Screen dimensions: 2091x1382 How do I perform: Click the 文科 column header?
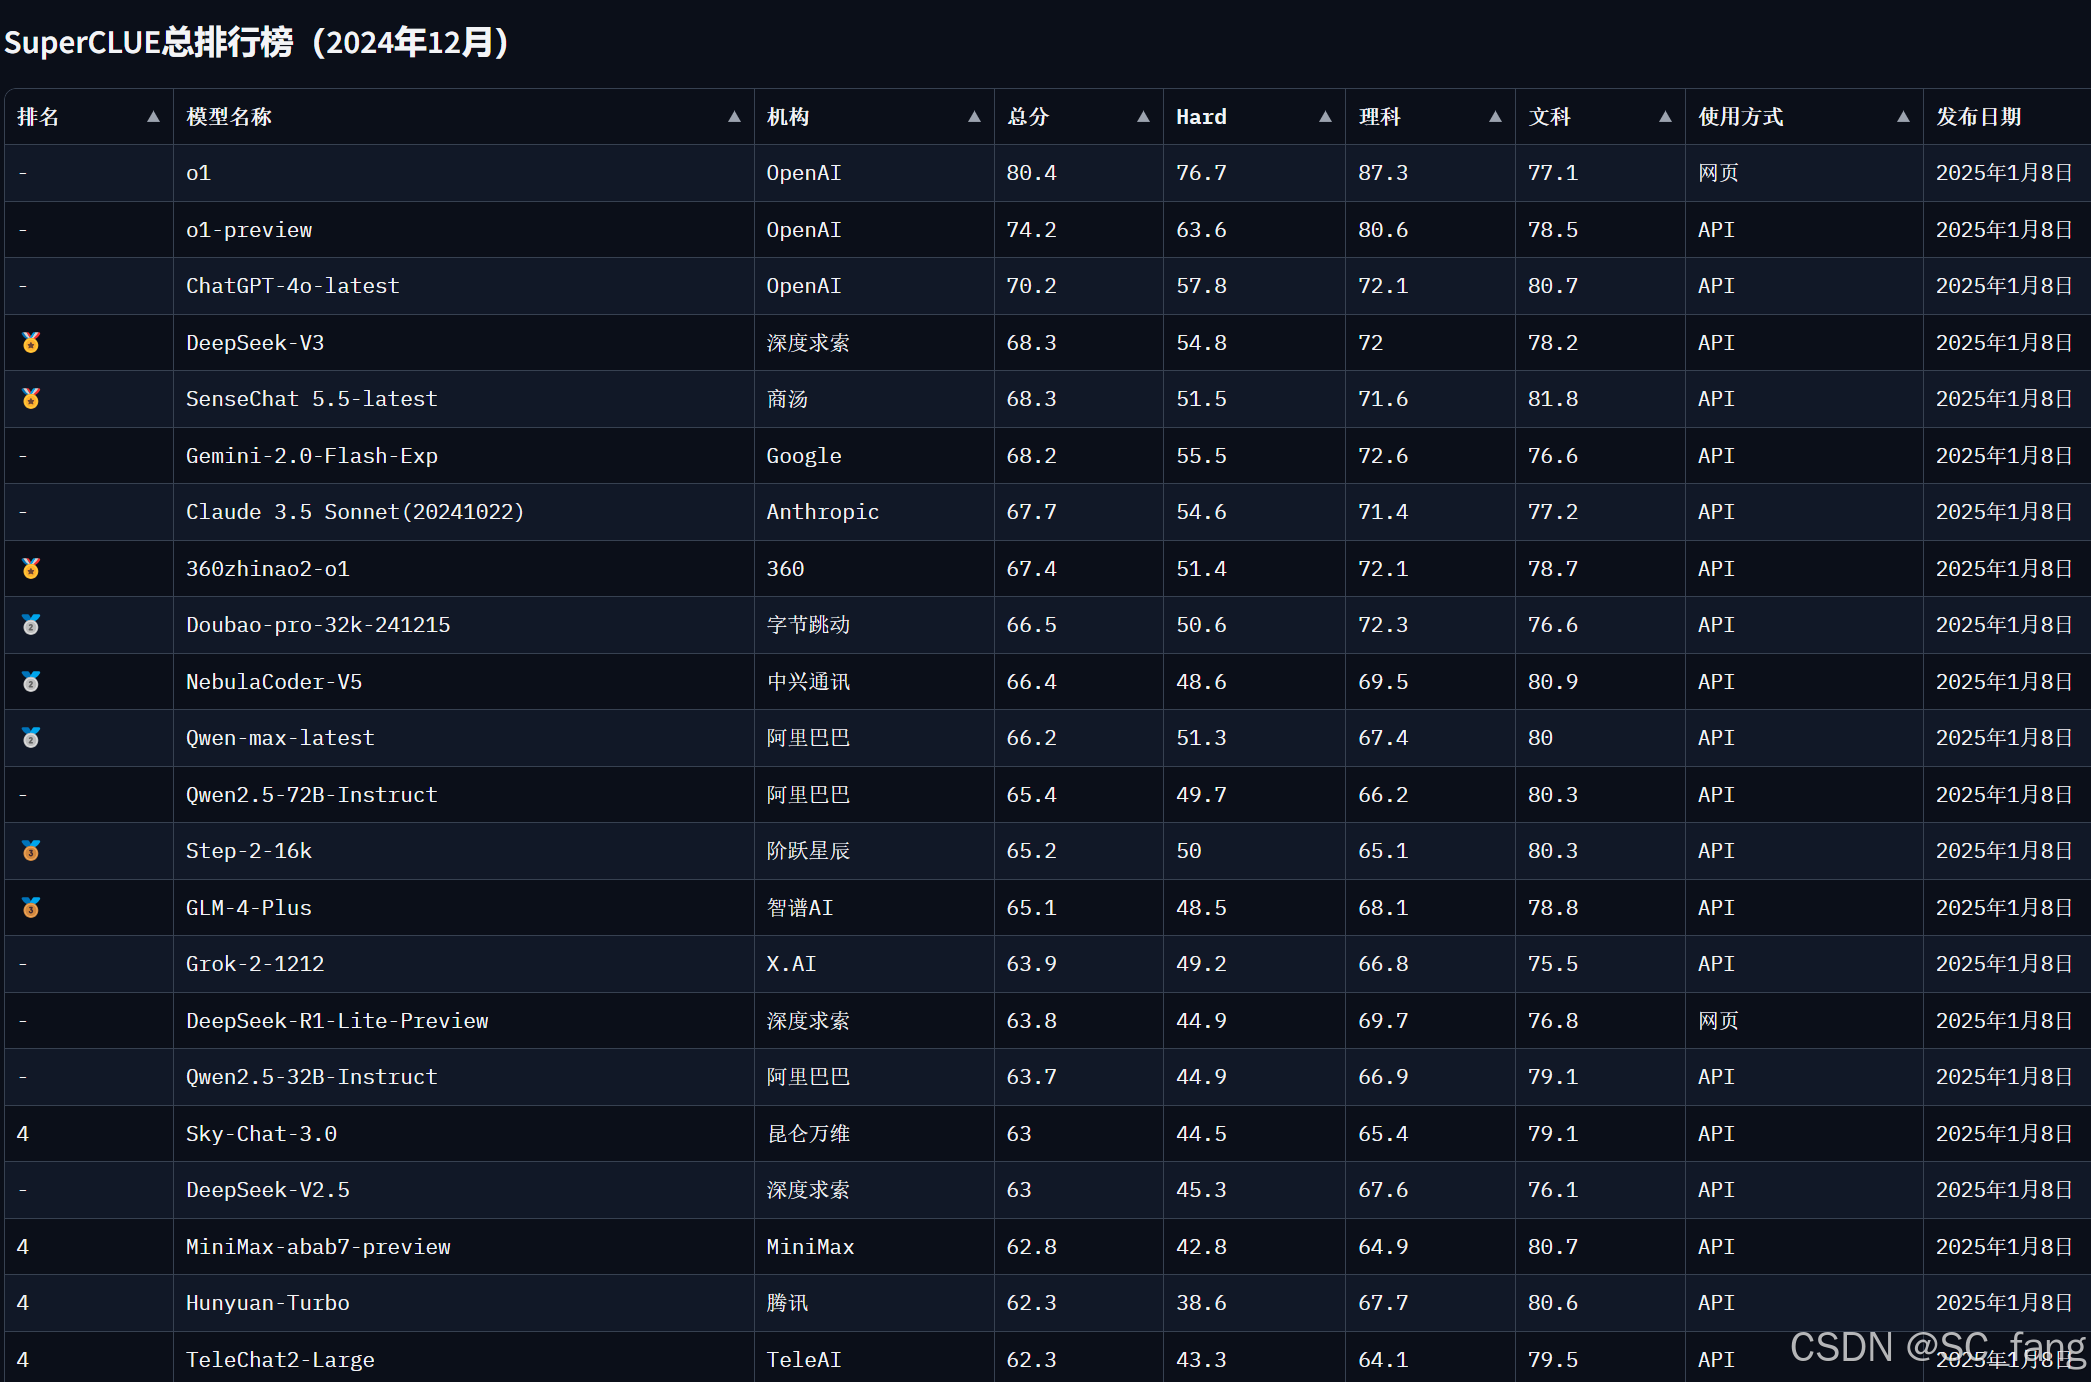tap(1550, 117)
